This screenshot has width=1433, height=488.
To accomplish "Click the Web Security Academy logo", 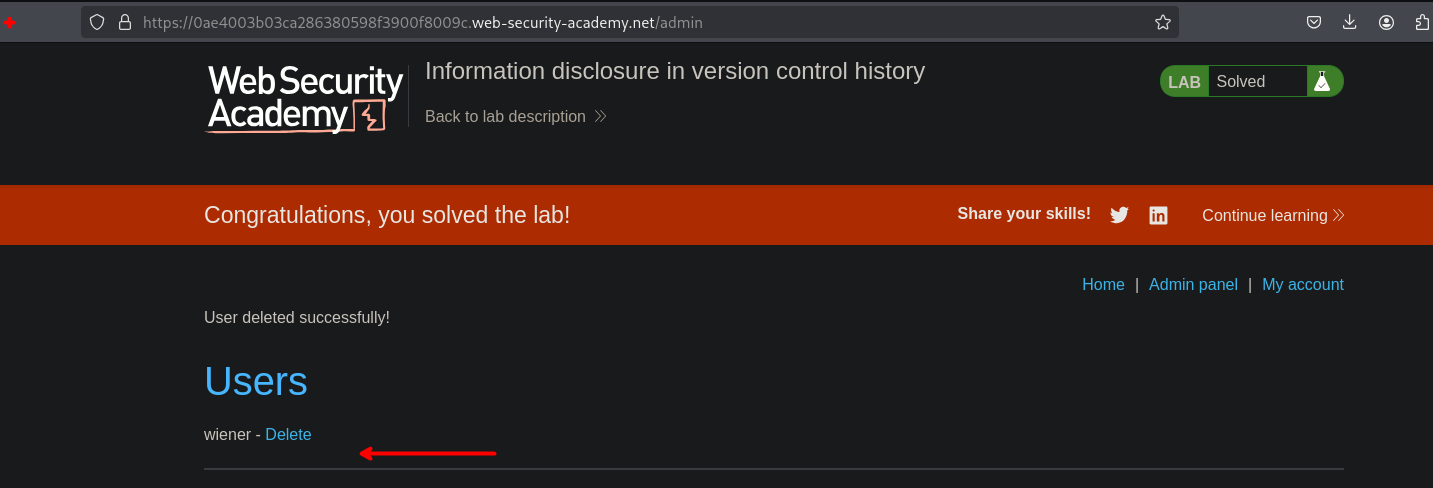I will [305, 98].
